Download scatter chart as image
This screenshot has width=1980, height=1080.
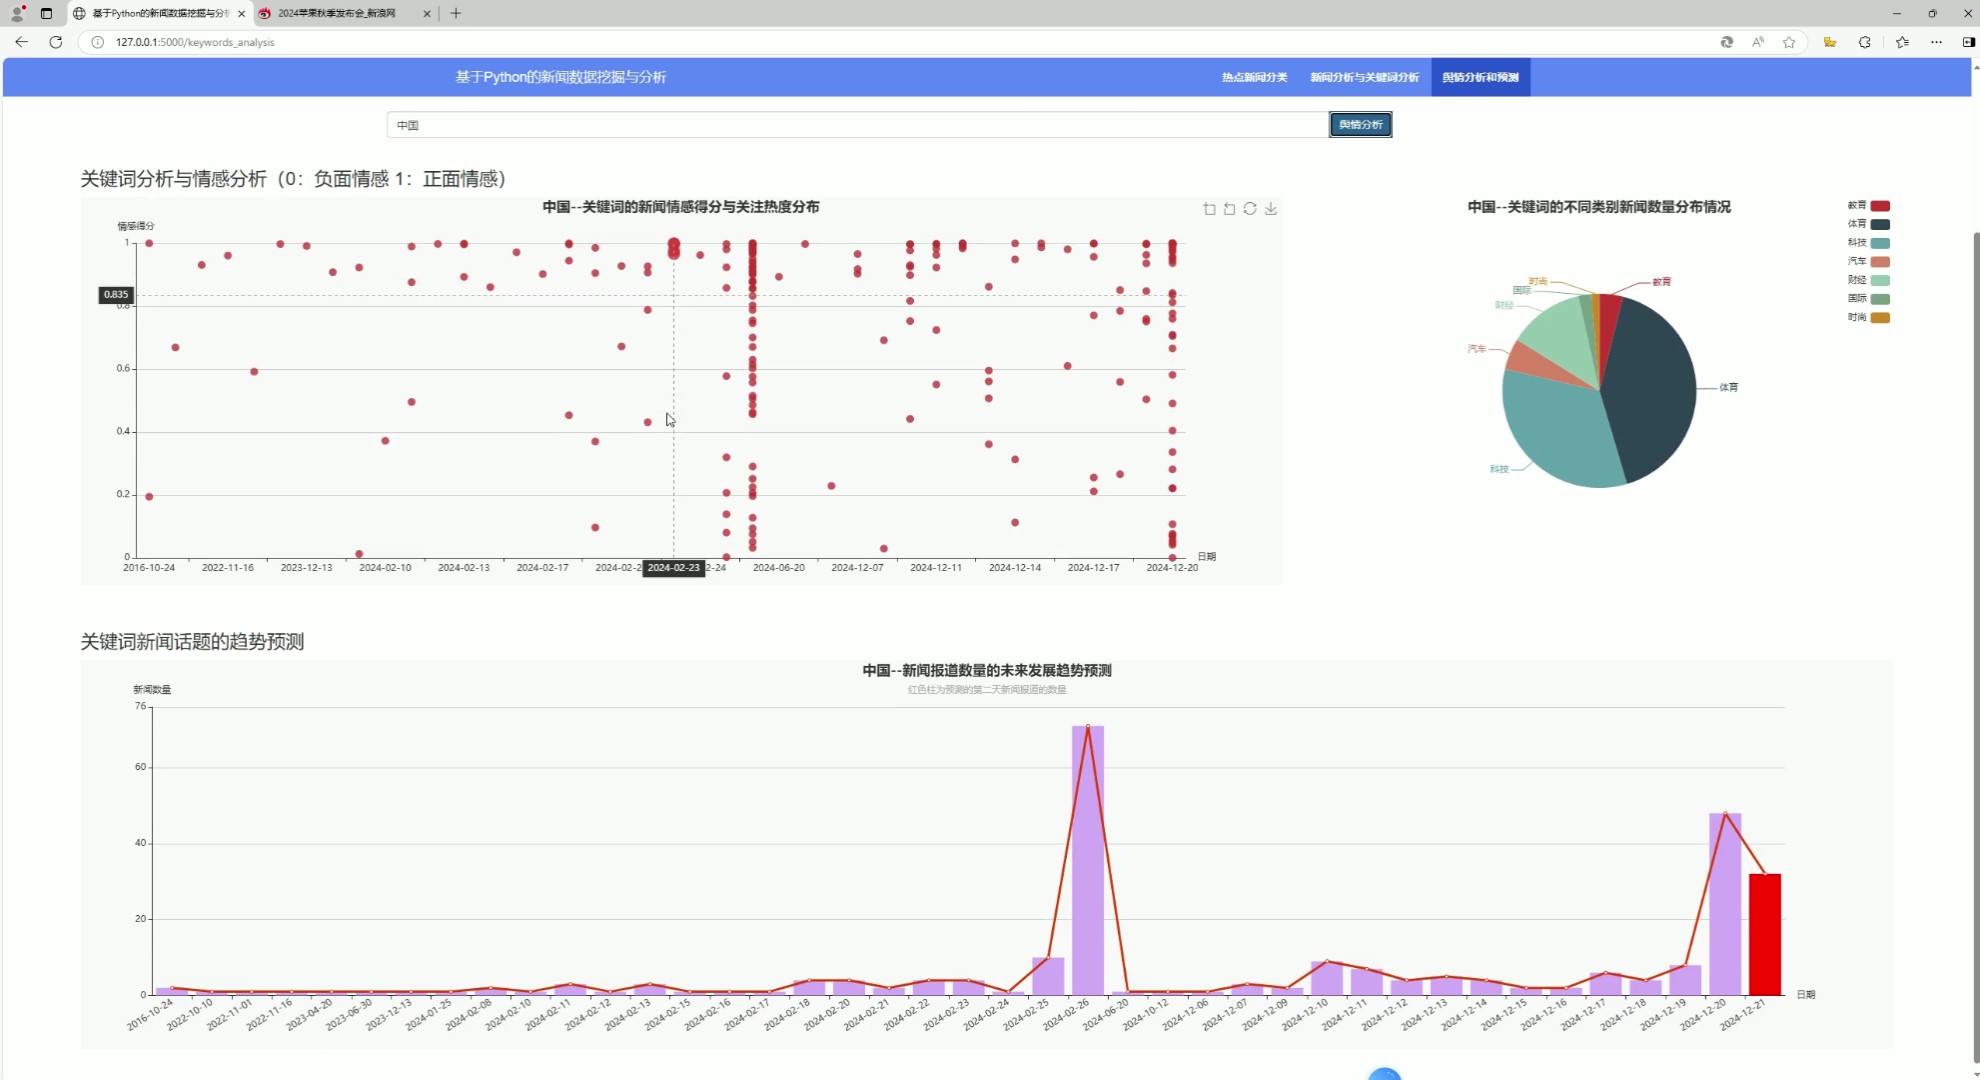pyautogui.click(x=1271, y=209)
